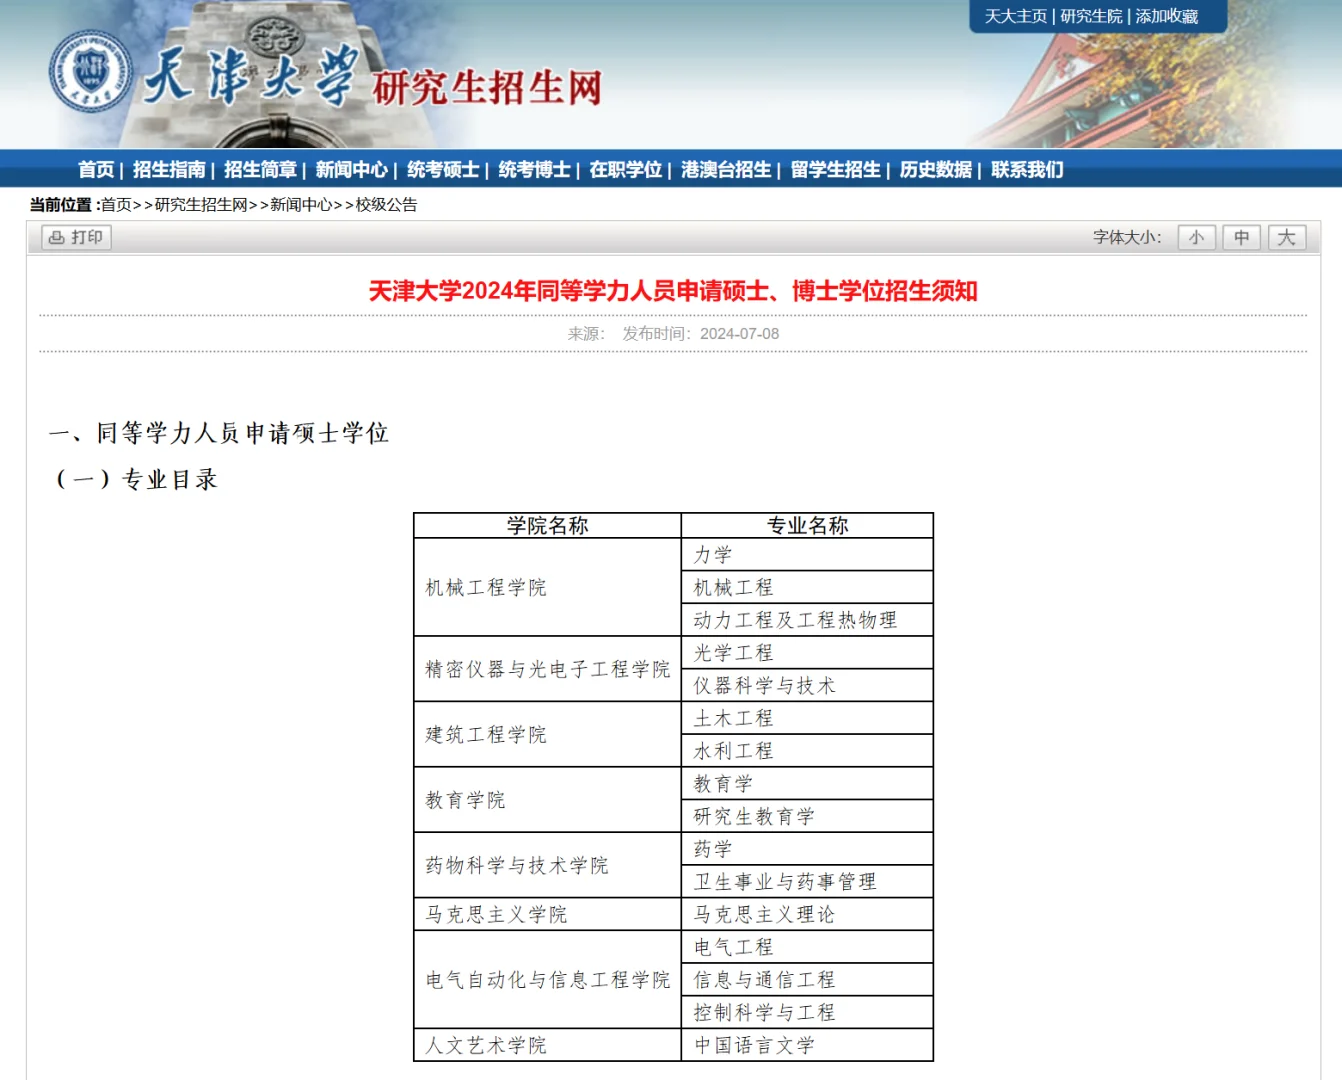Screen dimensions: 1342x1080
Task: Click the 教育学 cell
Action: 807,784
